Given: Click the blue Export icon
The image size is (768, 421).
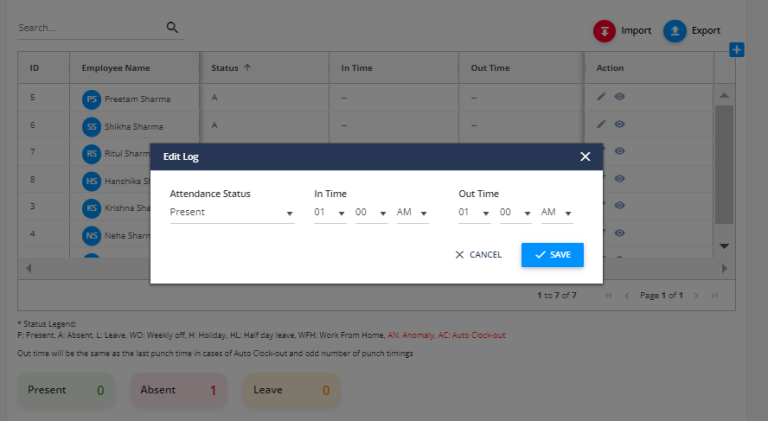Looking at the screenshot, I should (675, 31).
